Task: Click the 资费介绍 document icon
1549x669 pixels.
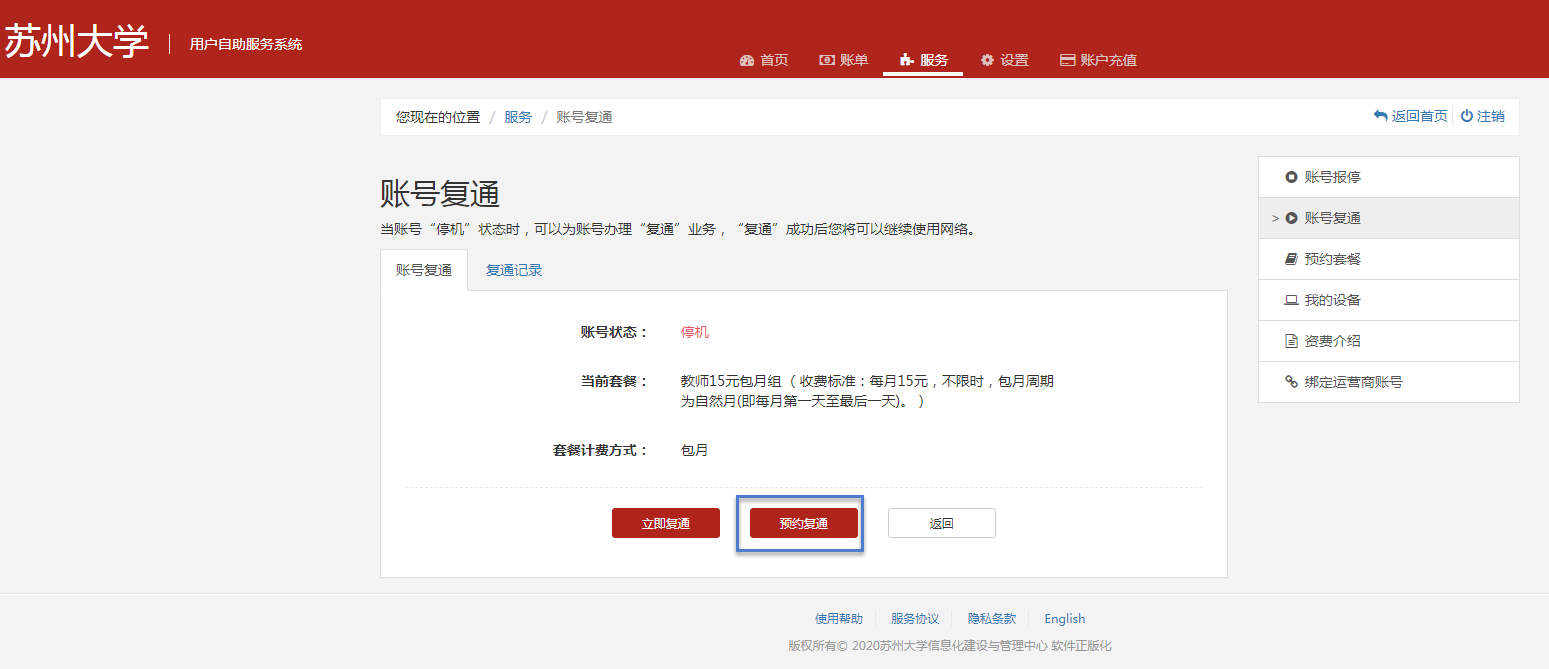Action: pyautogui.click(x=1291, y=341)
